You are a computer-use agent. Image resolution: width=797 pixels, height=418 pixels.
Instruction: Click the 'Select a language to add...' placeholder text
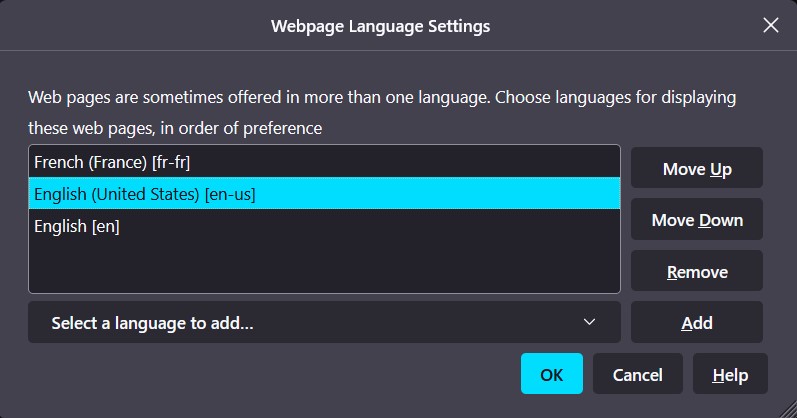(152, 323)
